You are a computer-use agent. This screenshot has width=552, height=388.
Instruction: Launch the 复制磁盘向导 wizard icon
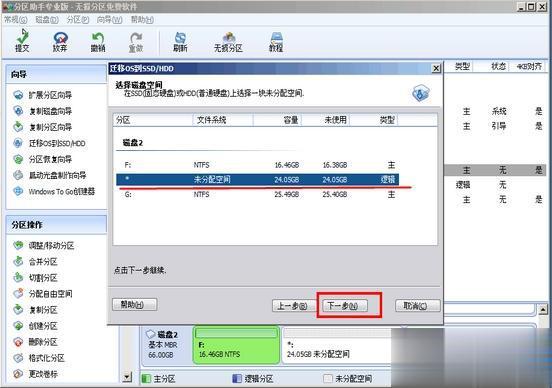click(x=18, y=111)
